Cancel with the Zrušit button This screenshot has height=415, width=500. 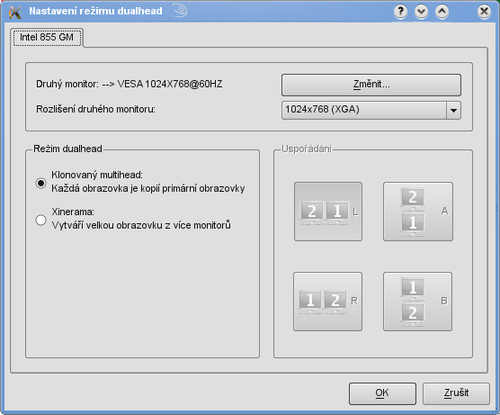(456, 393)
